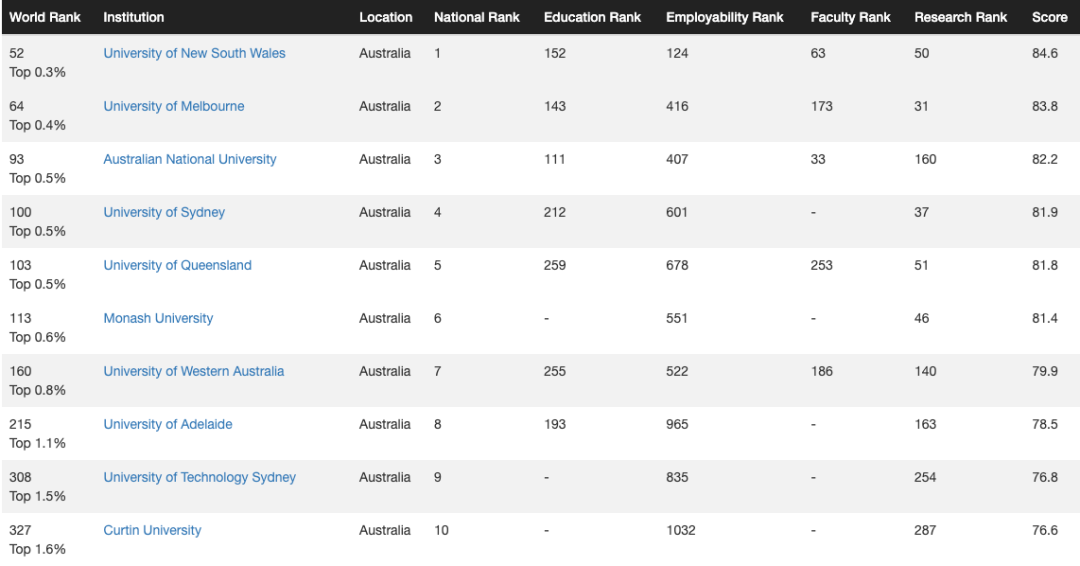The height and width of the screenshot is (566, 1080).
Task: Select world rank 113 cell
Action: coord(20,318)
